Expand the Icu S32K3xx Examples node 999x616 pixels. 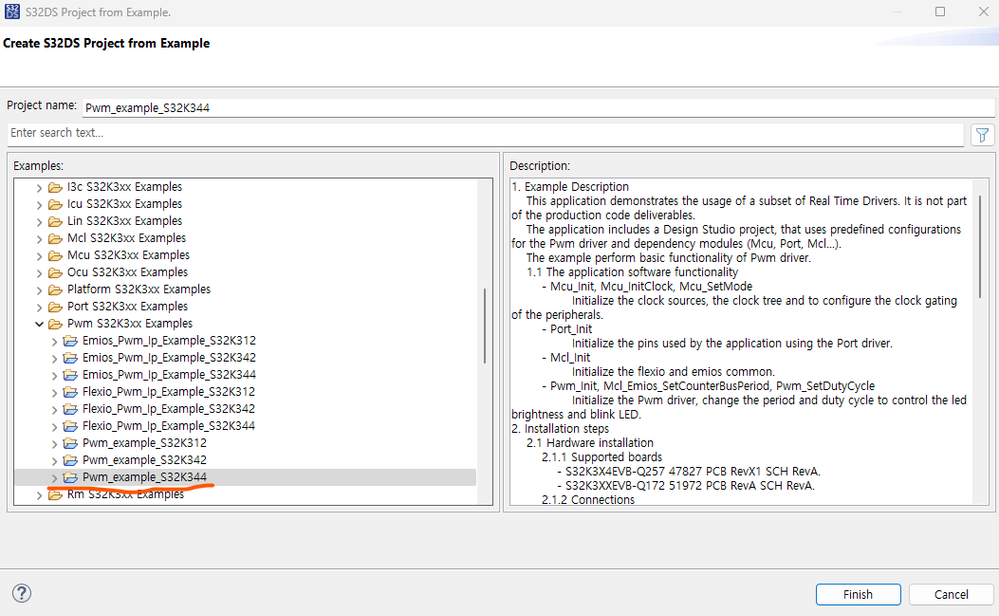tap(40, 205)
